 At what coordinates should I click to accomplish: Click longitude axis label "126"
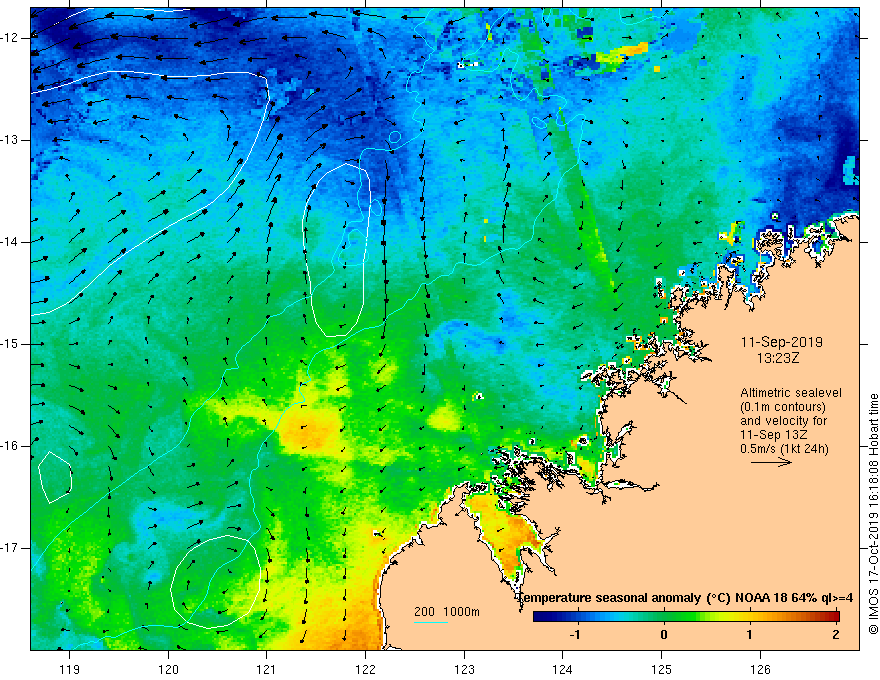pyautogui.click(x=760, y=669)
